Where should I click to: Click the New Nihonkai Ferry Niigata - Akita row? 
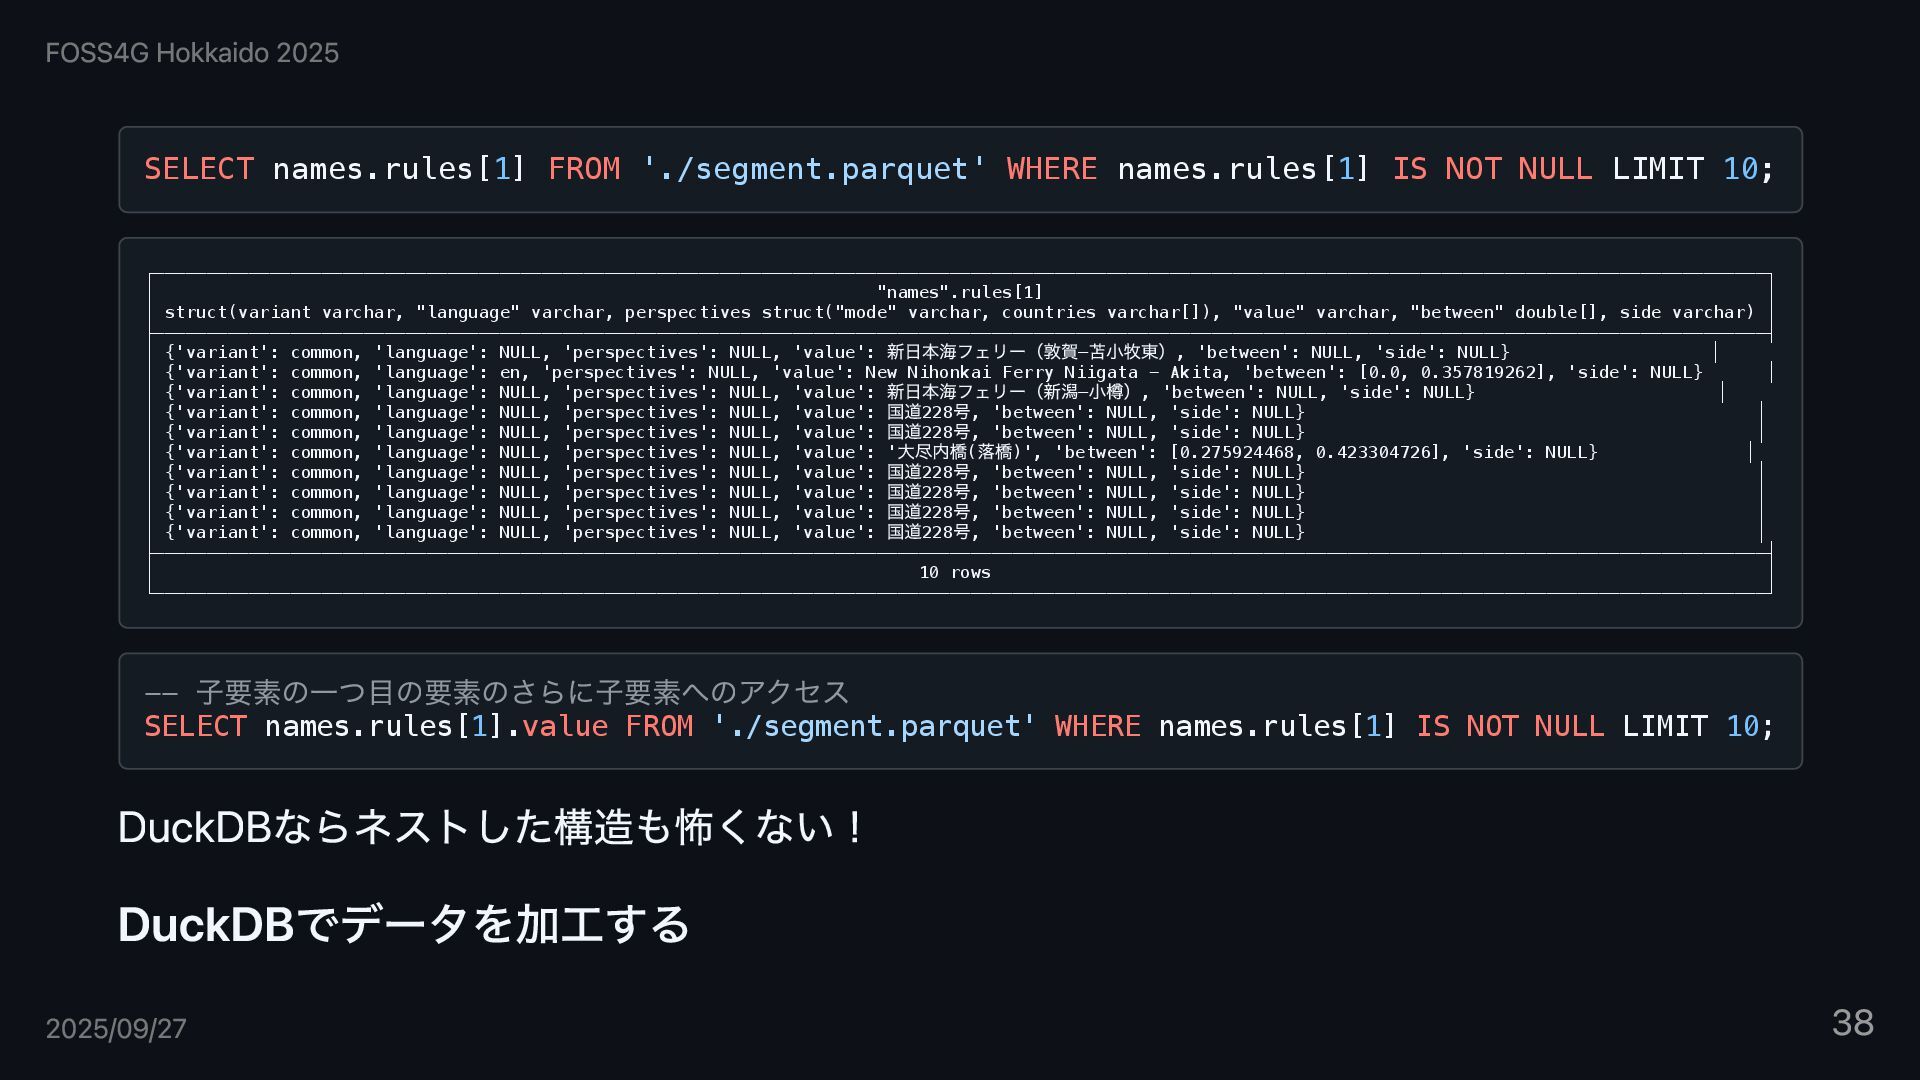(932, 372)
